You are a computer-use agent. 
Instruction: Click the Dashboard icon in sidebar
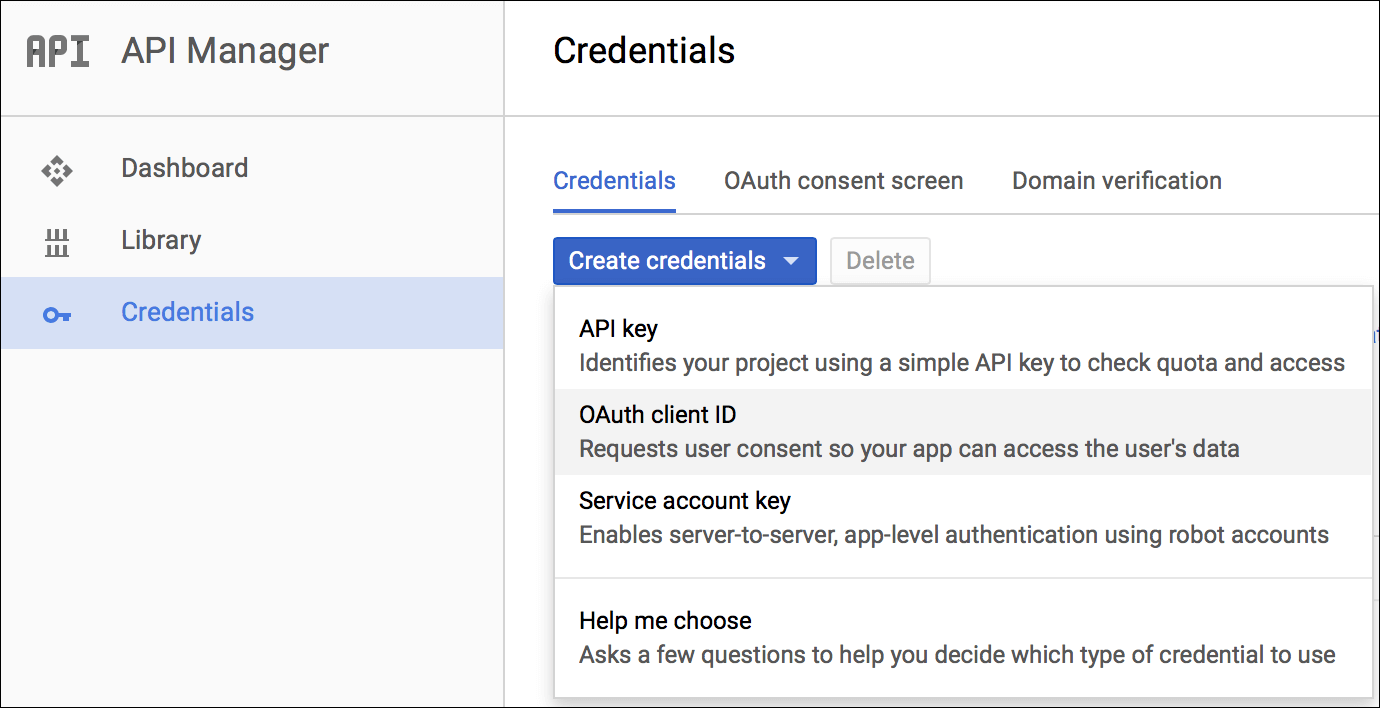[57, 170]
